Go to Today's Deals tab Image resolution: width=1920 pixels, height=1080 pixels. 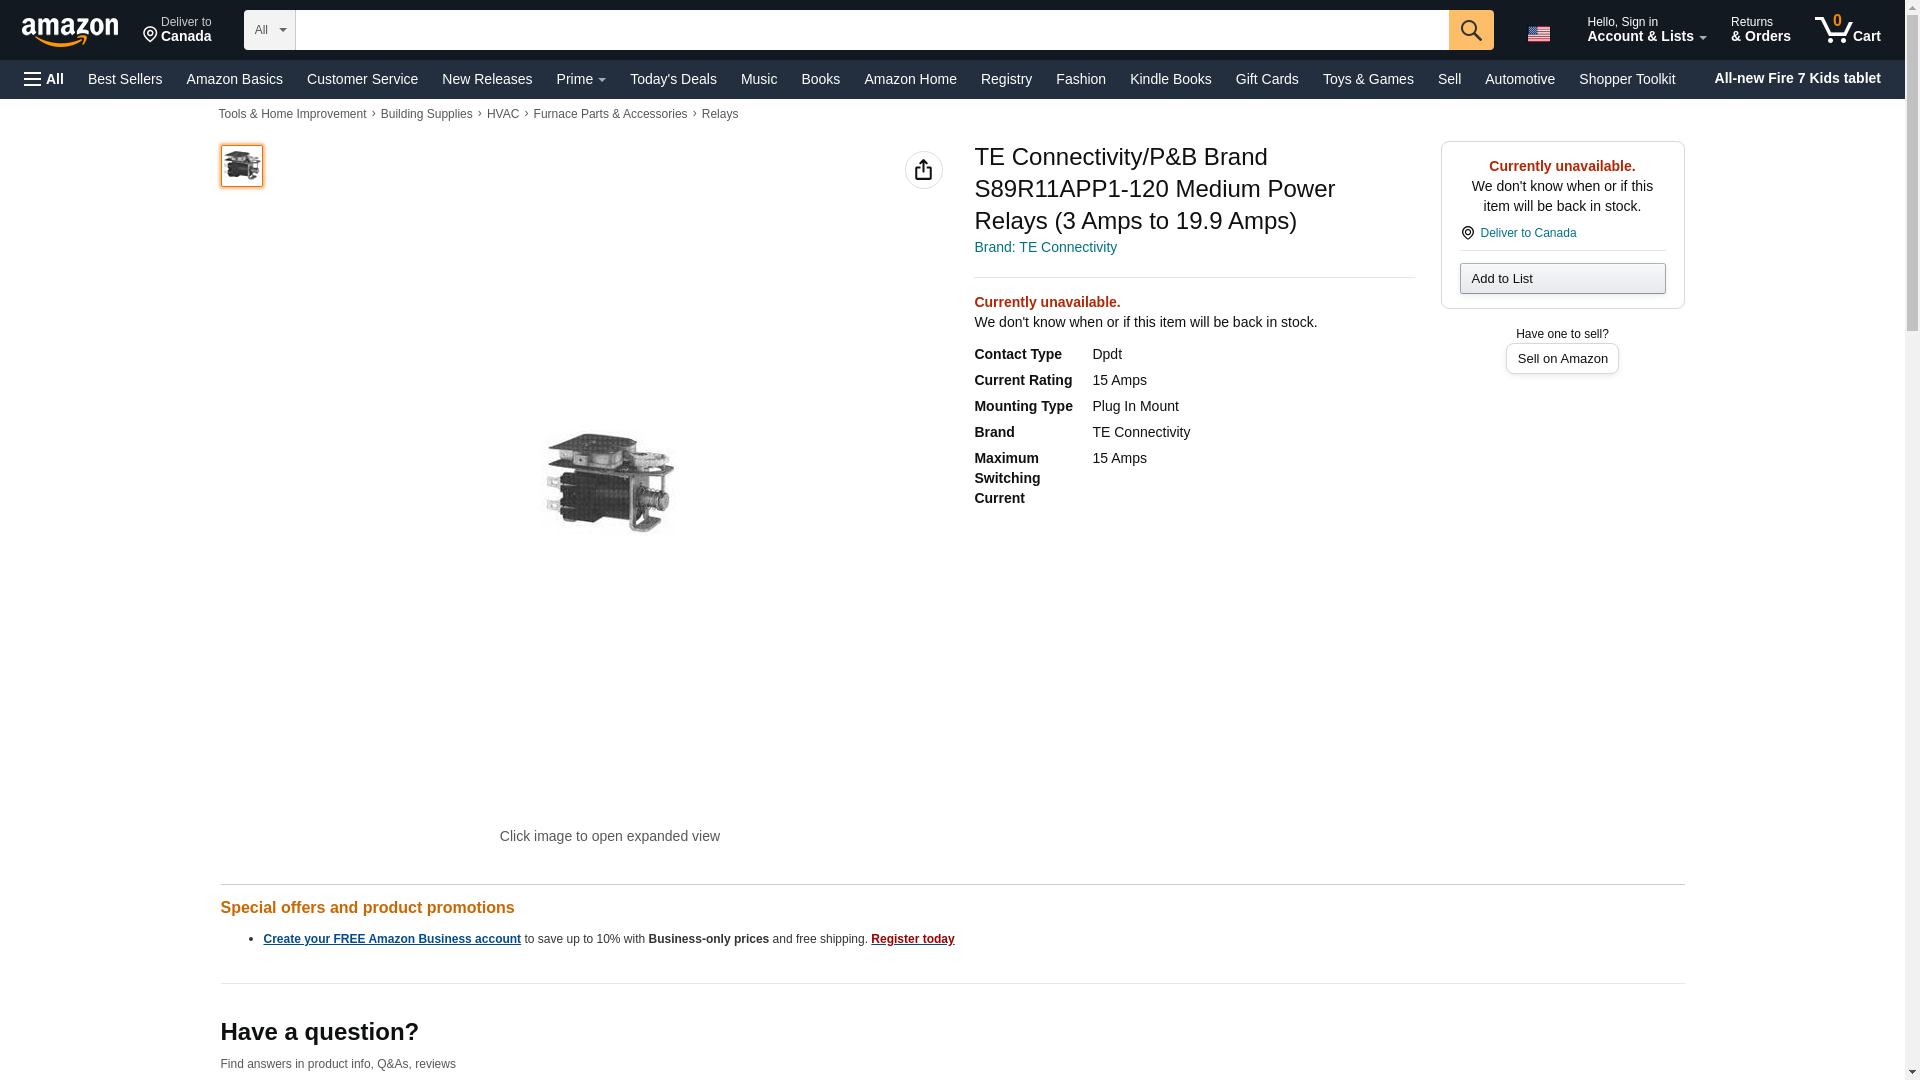click(x=673, y=79)
